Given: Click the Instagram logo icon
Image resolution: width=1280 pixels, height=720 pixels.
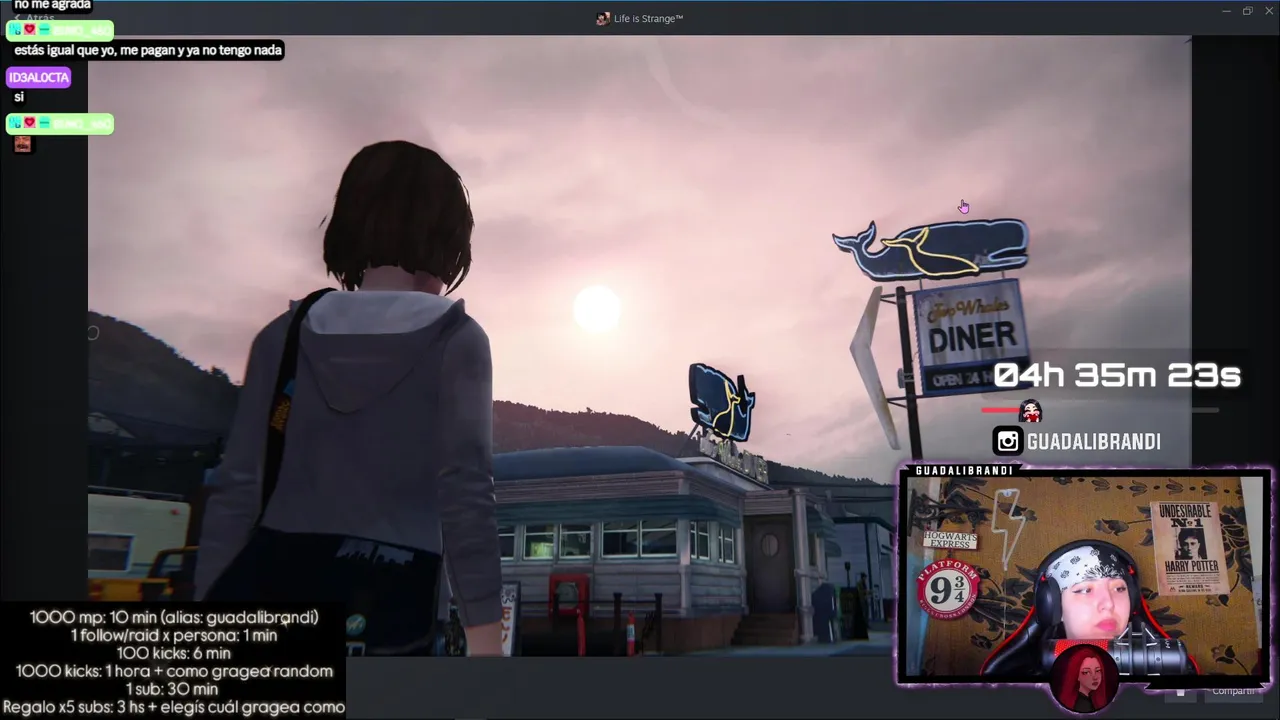Looking at the screenshot, I should (x=1007, y=441).
